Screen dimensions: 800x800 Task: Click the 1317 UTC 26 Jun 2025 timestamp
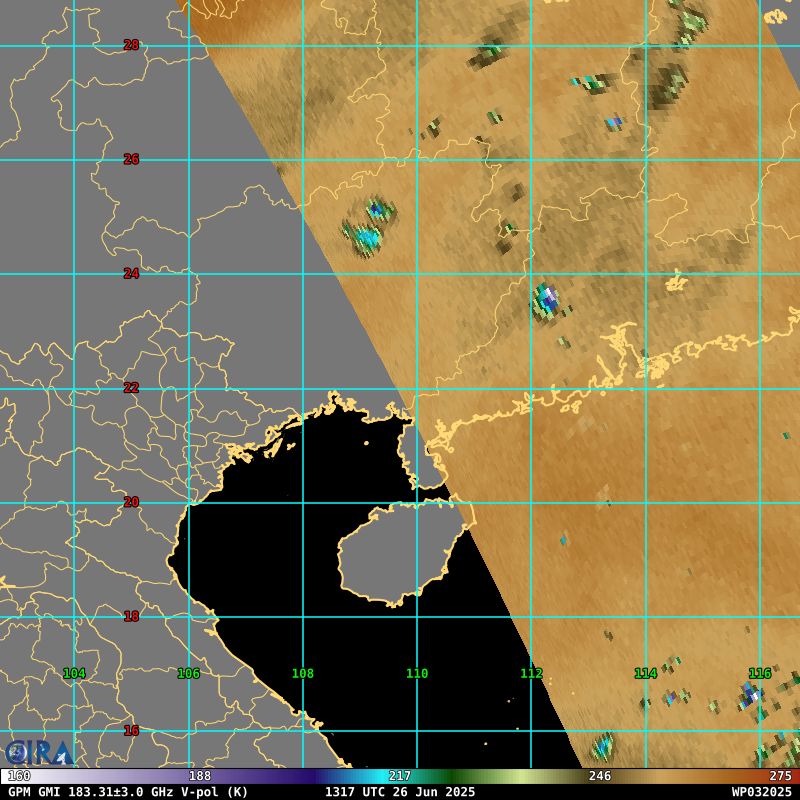pos(399,792)
